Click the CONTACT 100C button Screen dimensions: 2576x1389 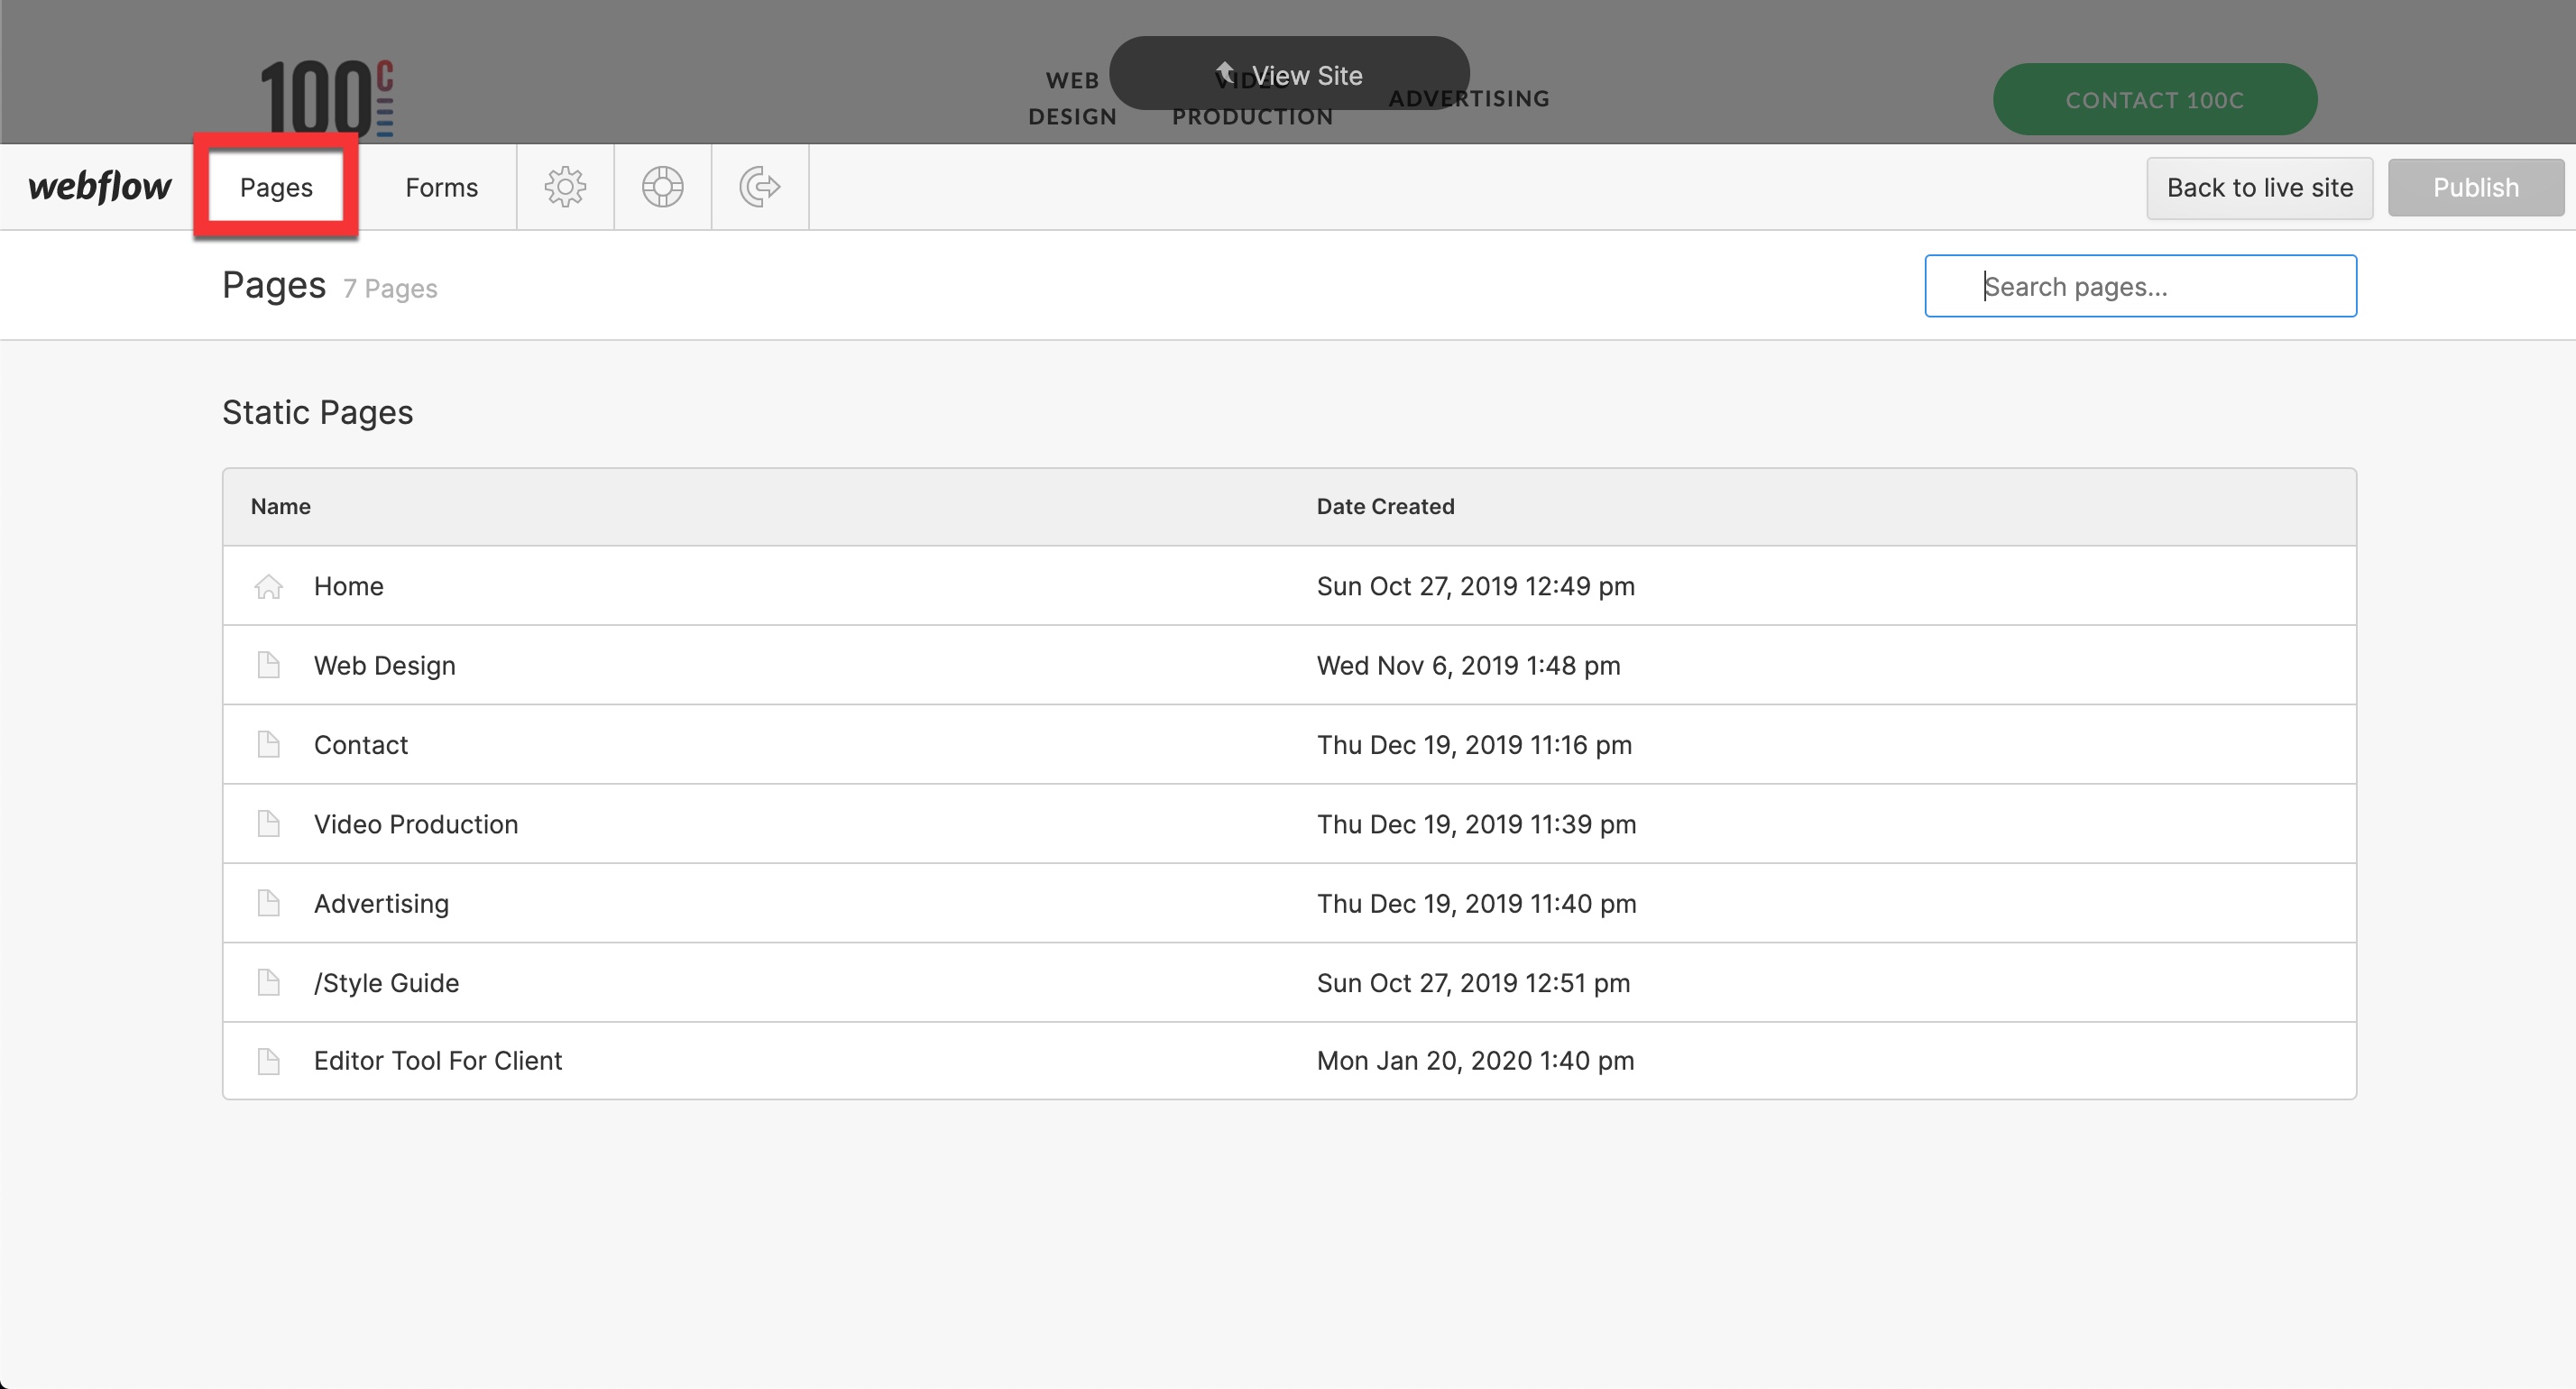point(2155,100)
